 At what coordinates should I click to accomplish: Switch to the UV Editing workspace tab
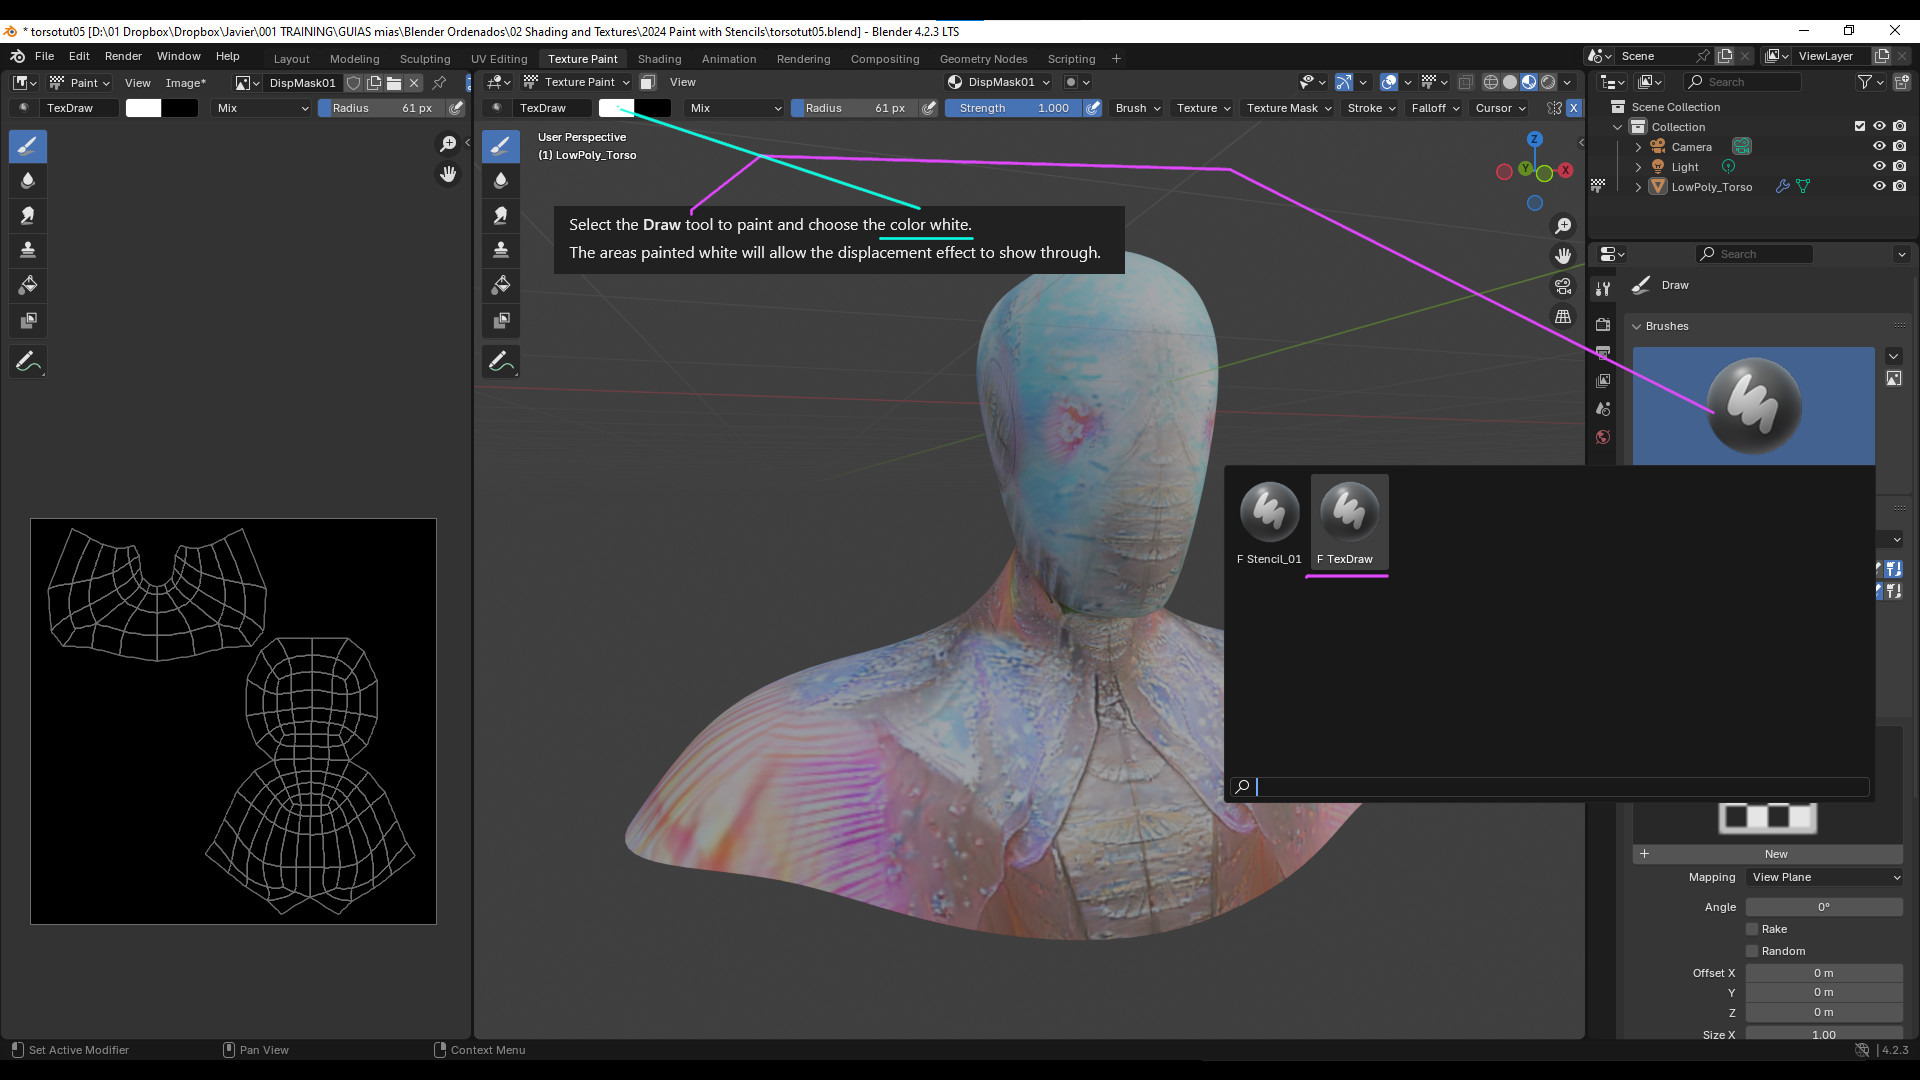[499, 59]
